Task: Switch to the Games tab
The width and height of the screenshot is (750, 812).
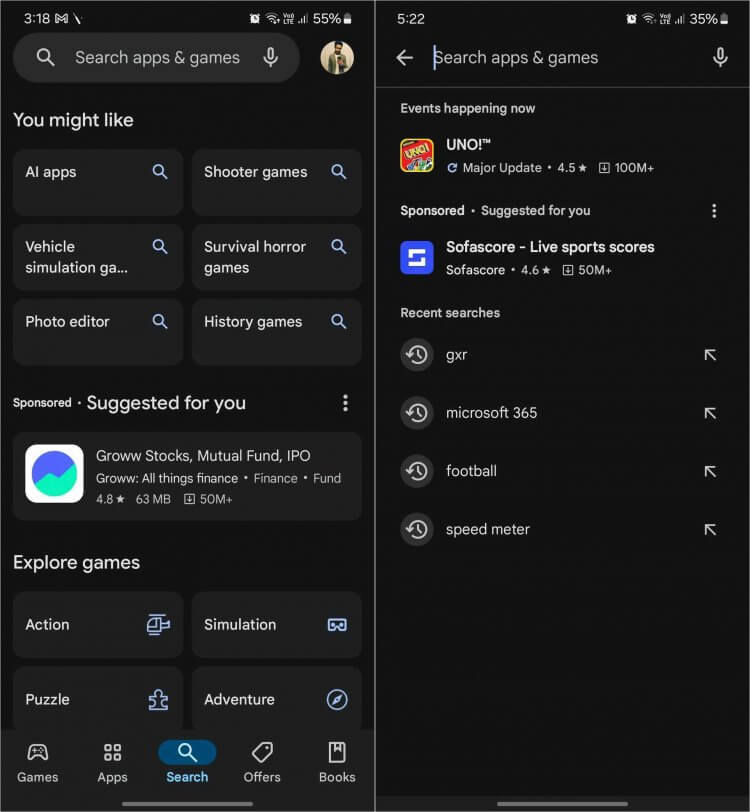Action: pyautogui.click(x=37, y=762)
